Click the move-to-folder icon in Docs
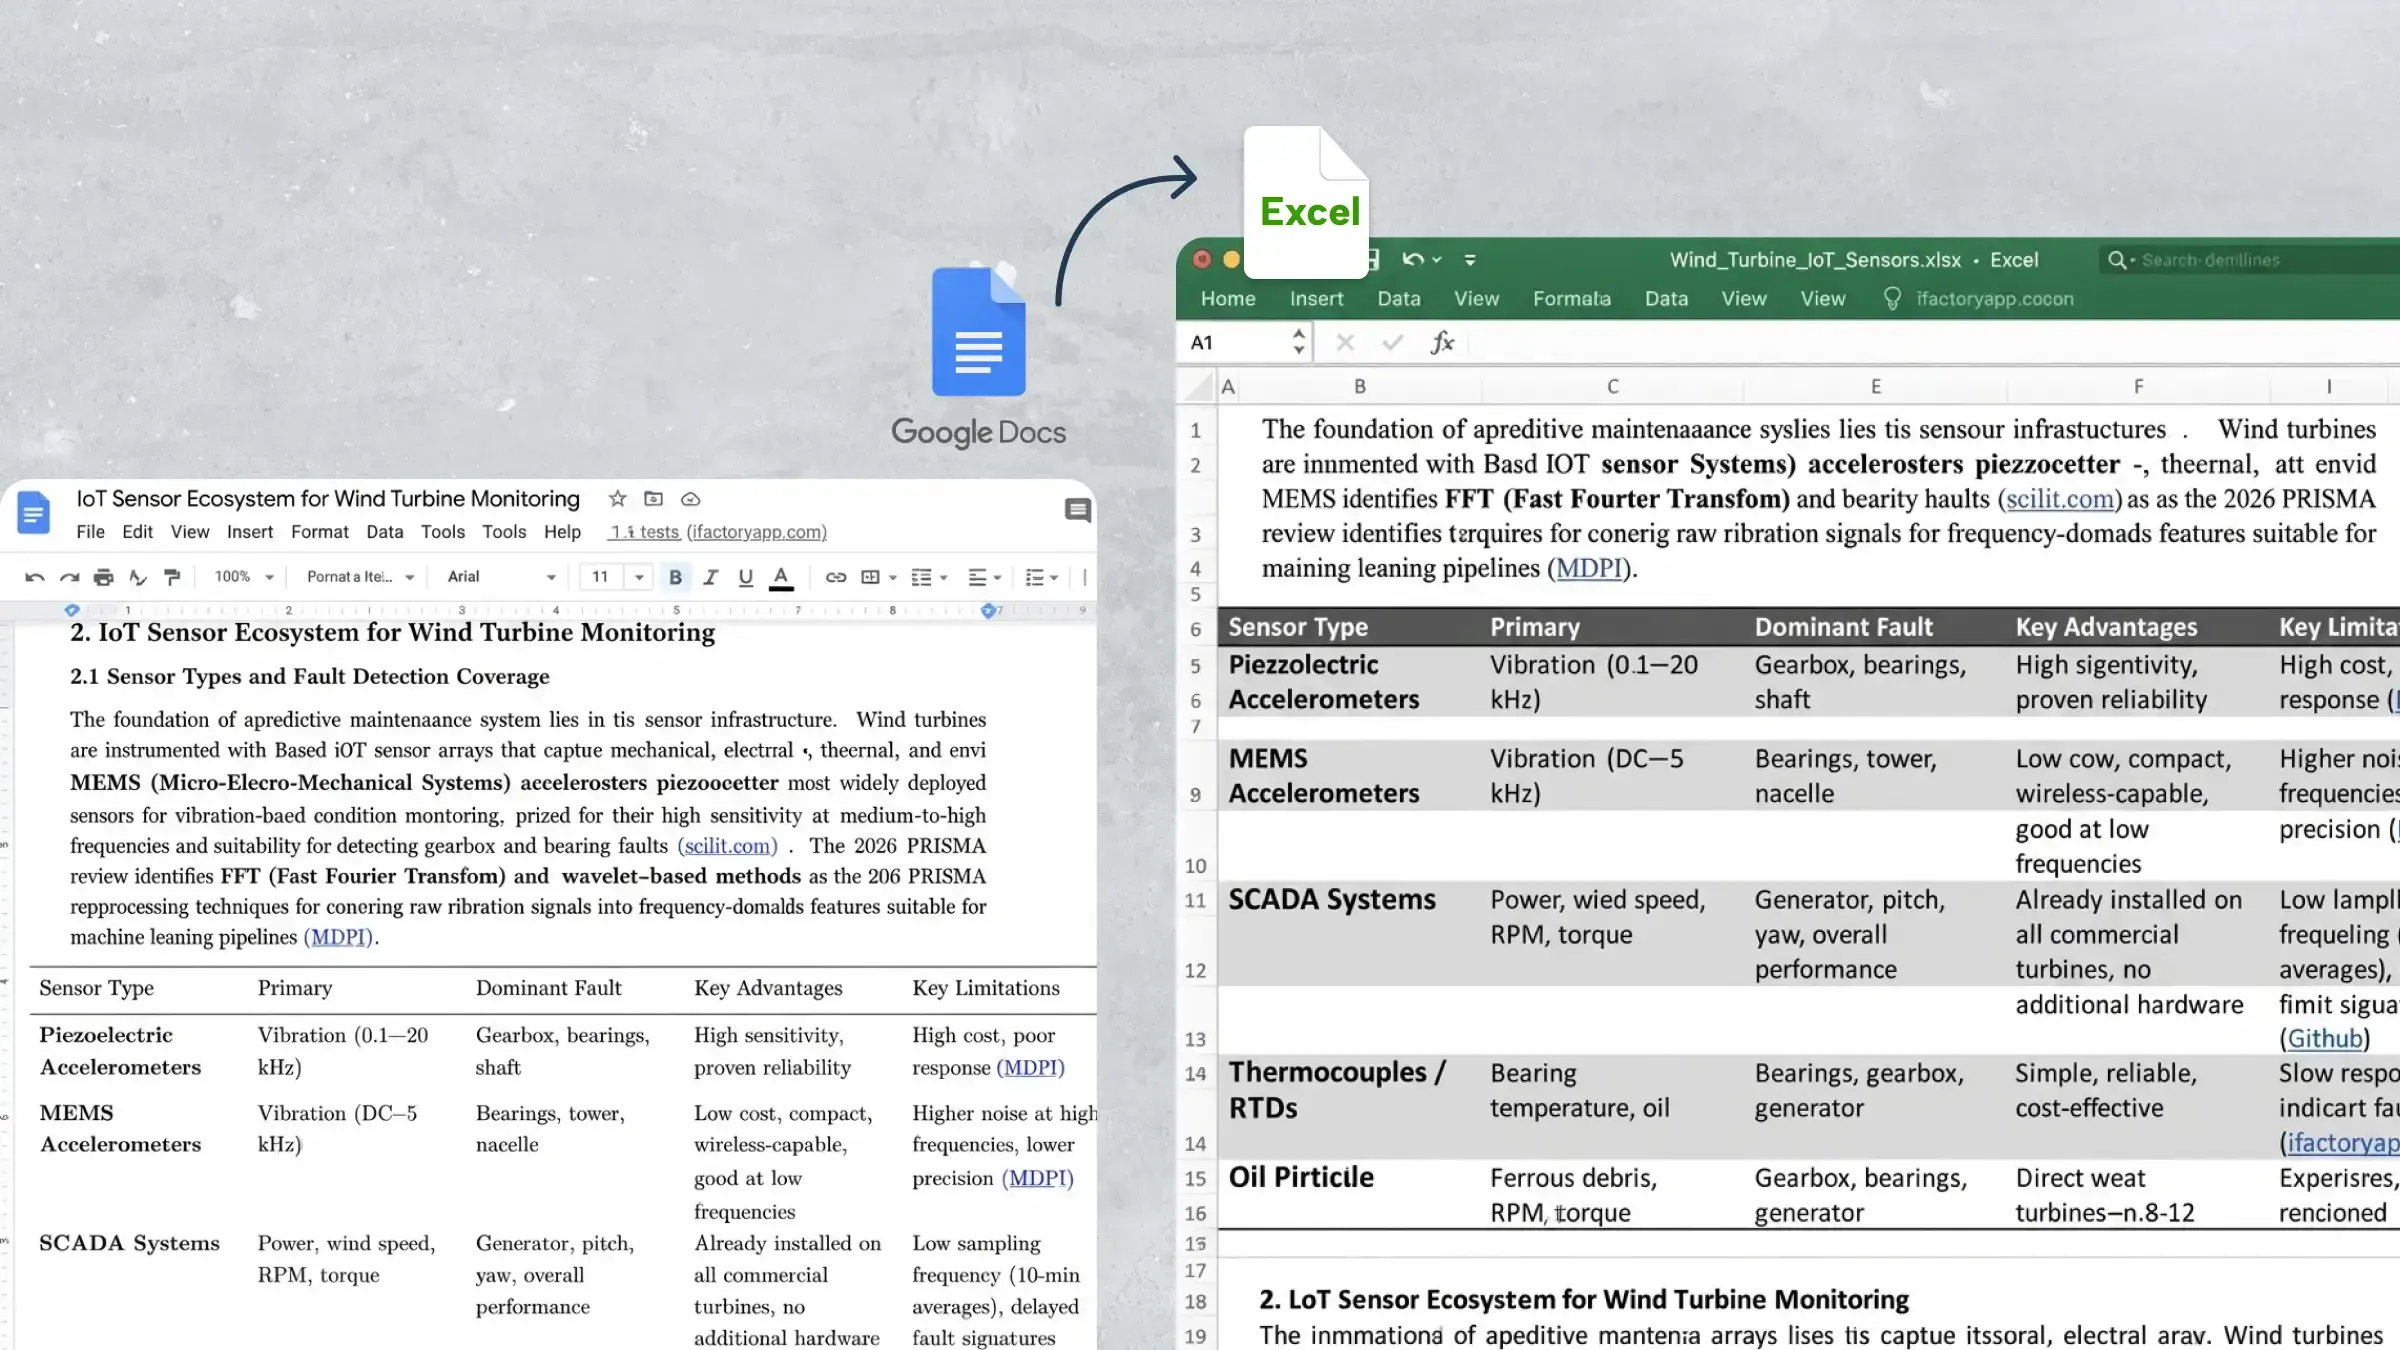Image resolution: width=2400 pixels, height=1350 pixels. tap(653, 498)
